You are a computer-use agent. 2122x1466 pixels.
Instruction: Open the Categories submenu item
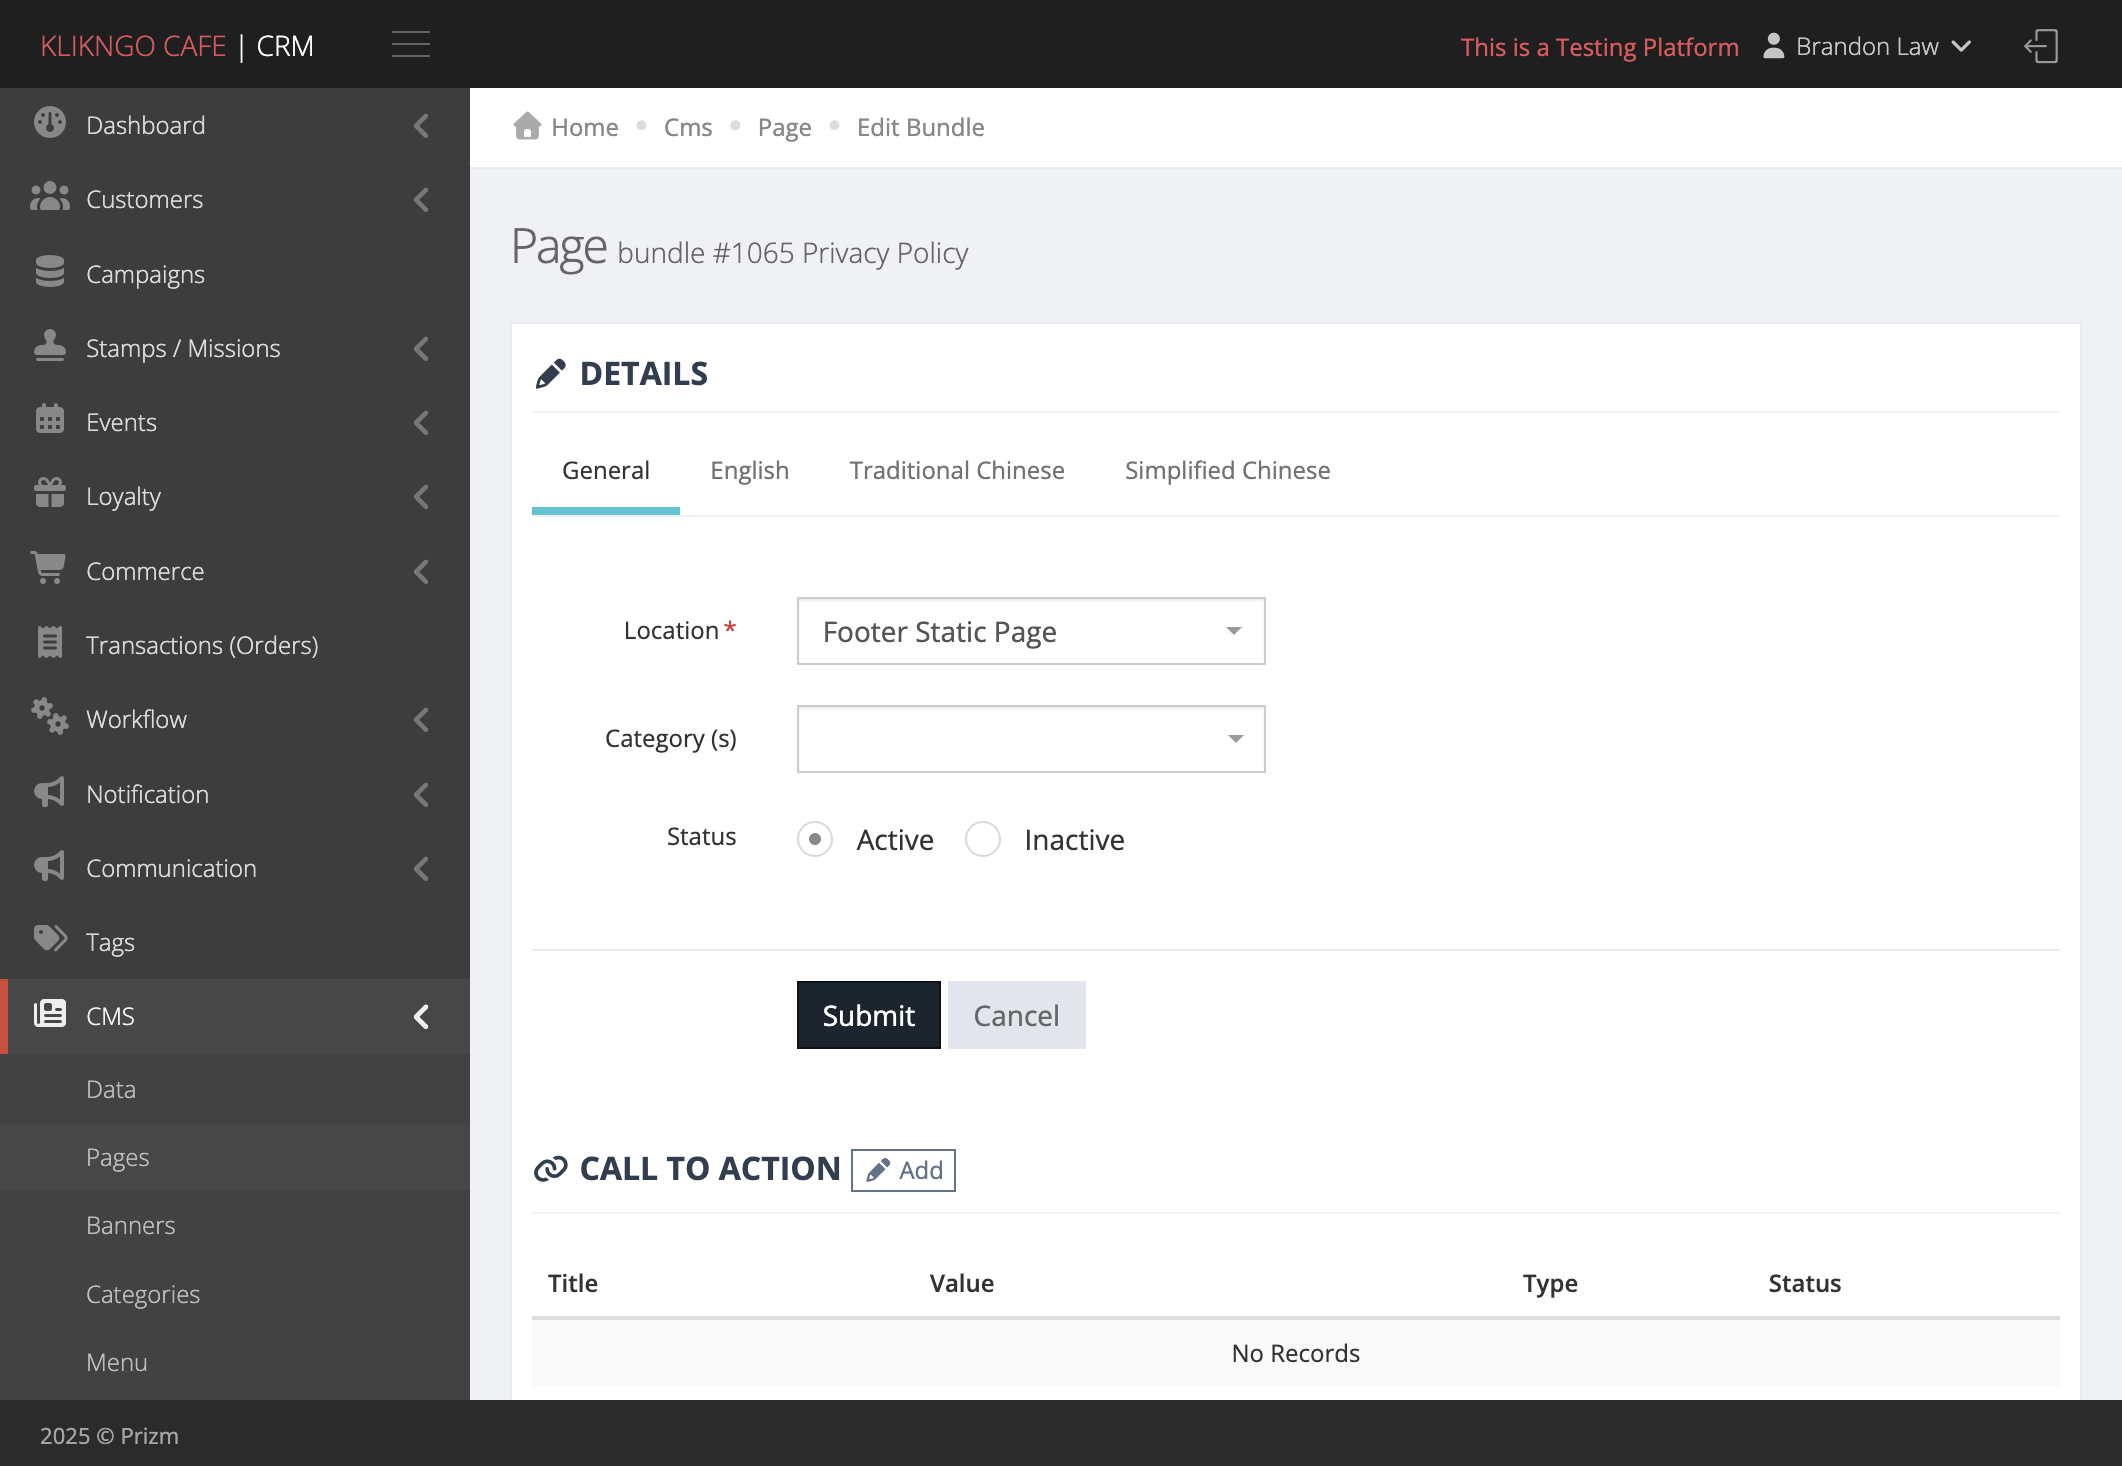[x=142, y=1294]
